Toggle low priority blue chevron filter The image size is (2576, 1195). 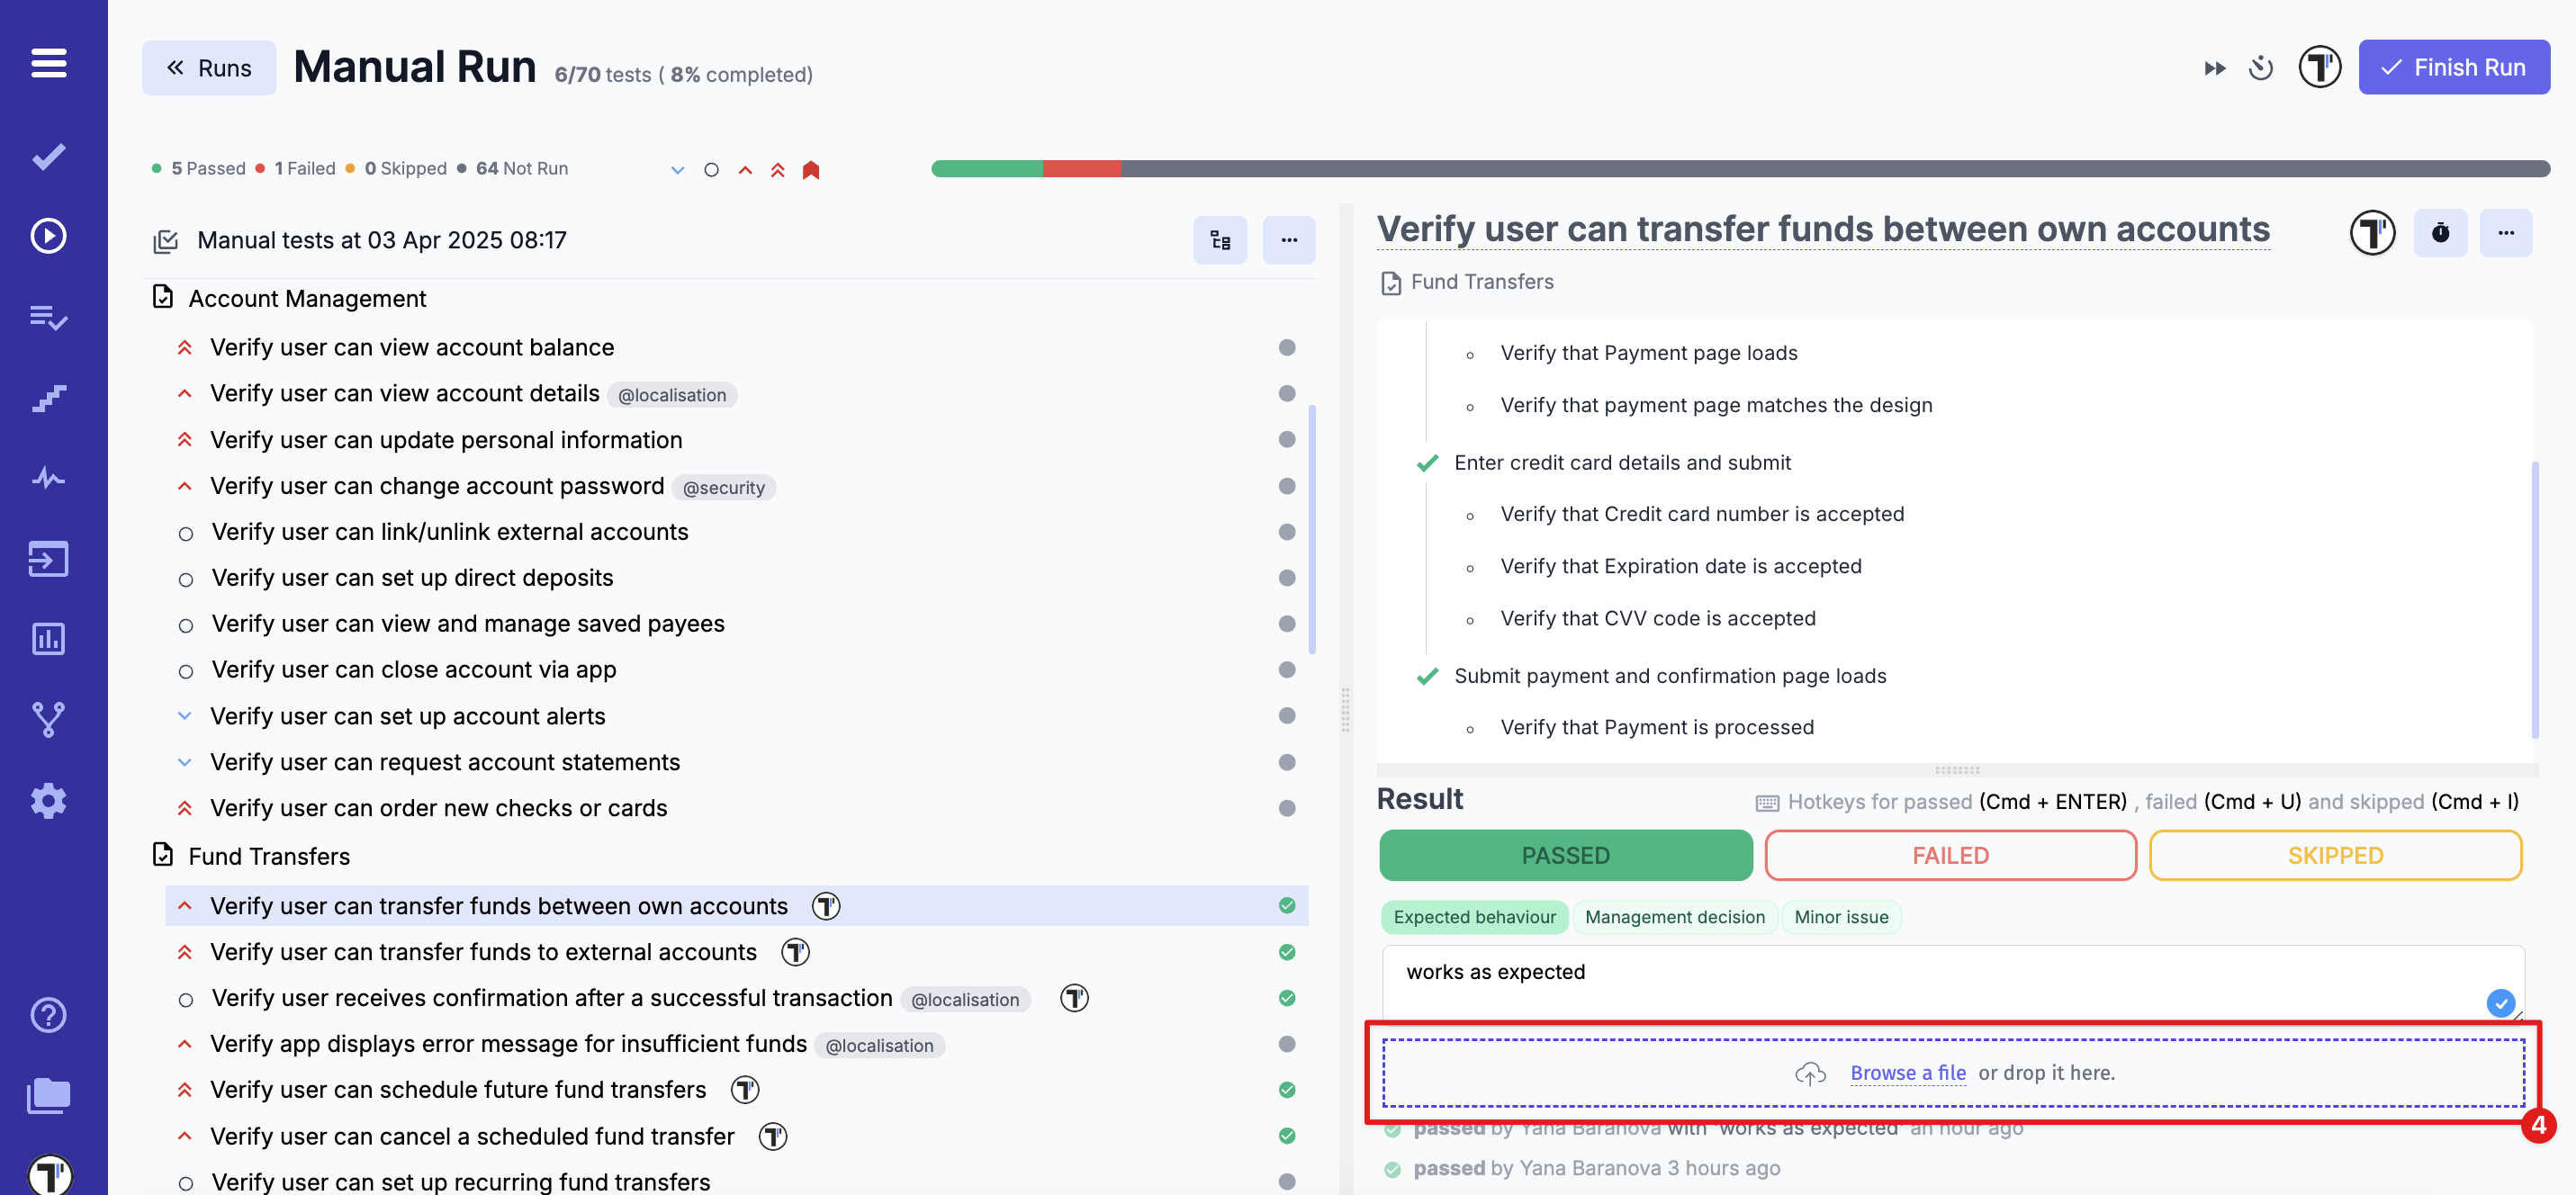677,170
